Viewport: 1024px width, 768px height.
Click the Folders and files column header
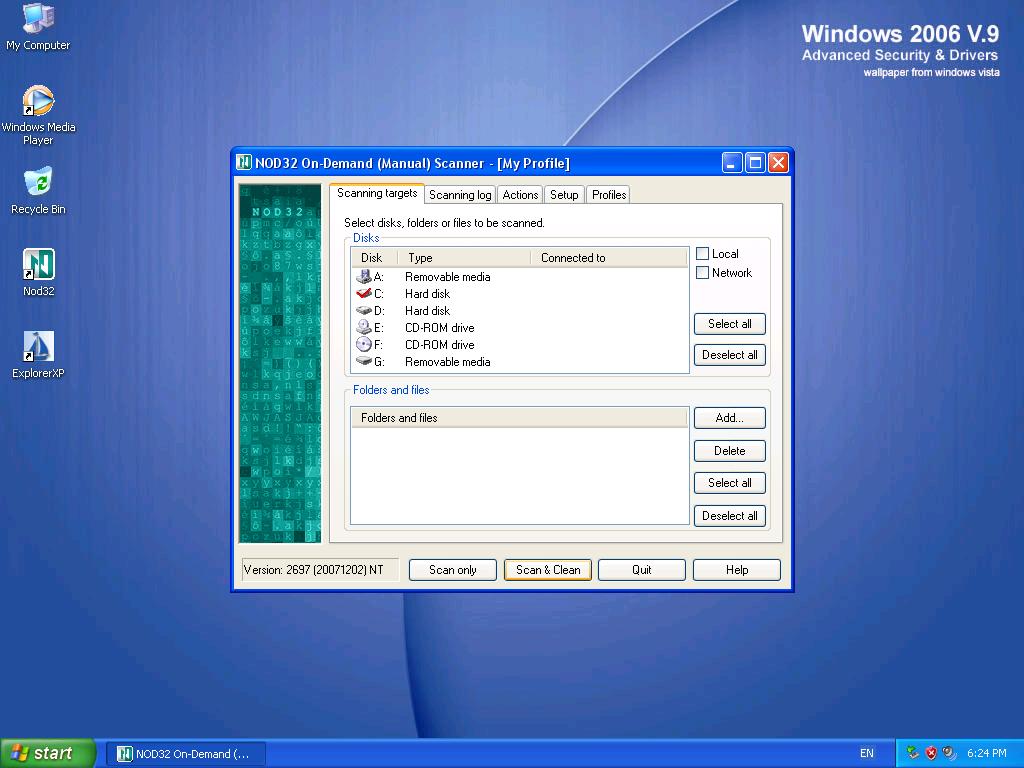(x=520, y=418)
